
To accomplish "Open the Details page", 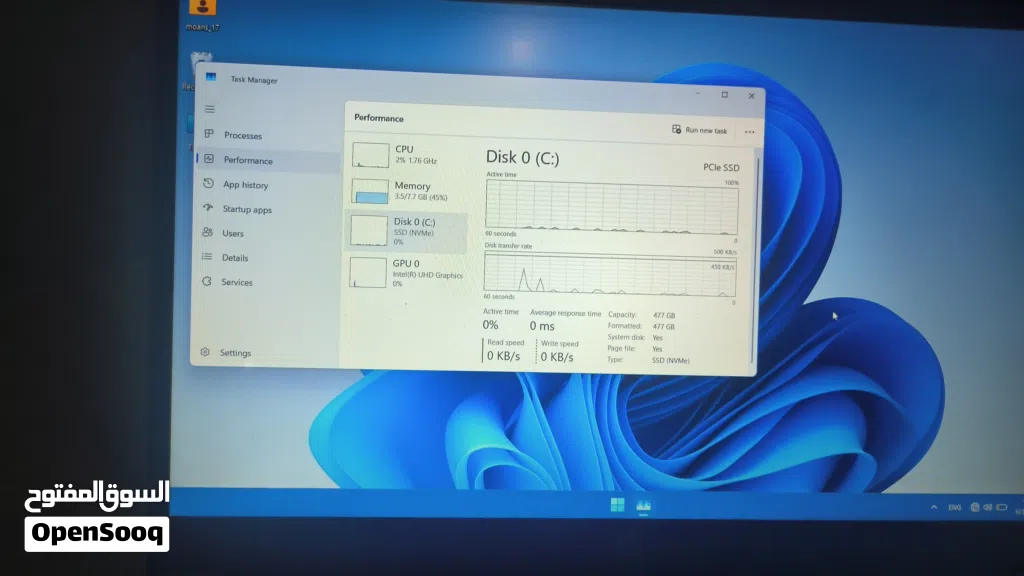I will [x=234, y=258].
